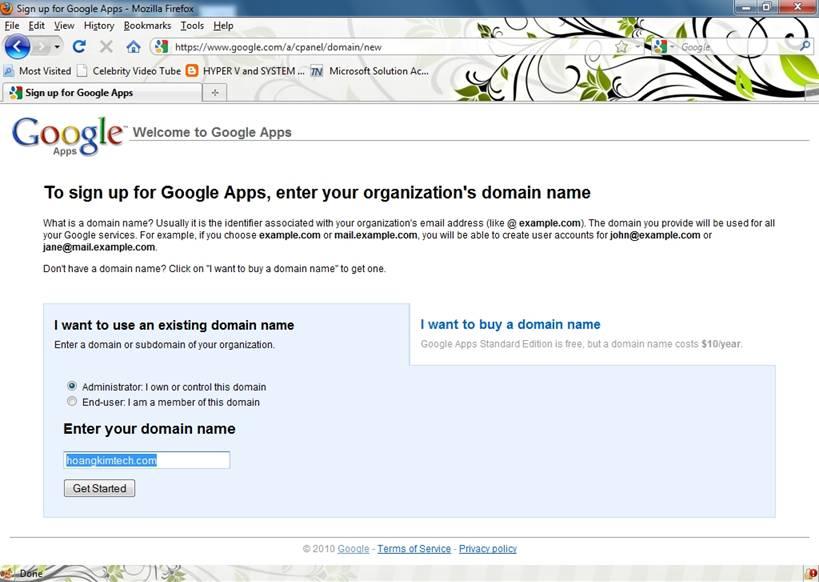Select I want to use an existing domain tab
The height and width of the screenshot is (582, 819).
(x=174, y=325)
